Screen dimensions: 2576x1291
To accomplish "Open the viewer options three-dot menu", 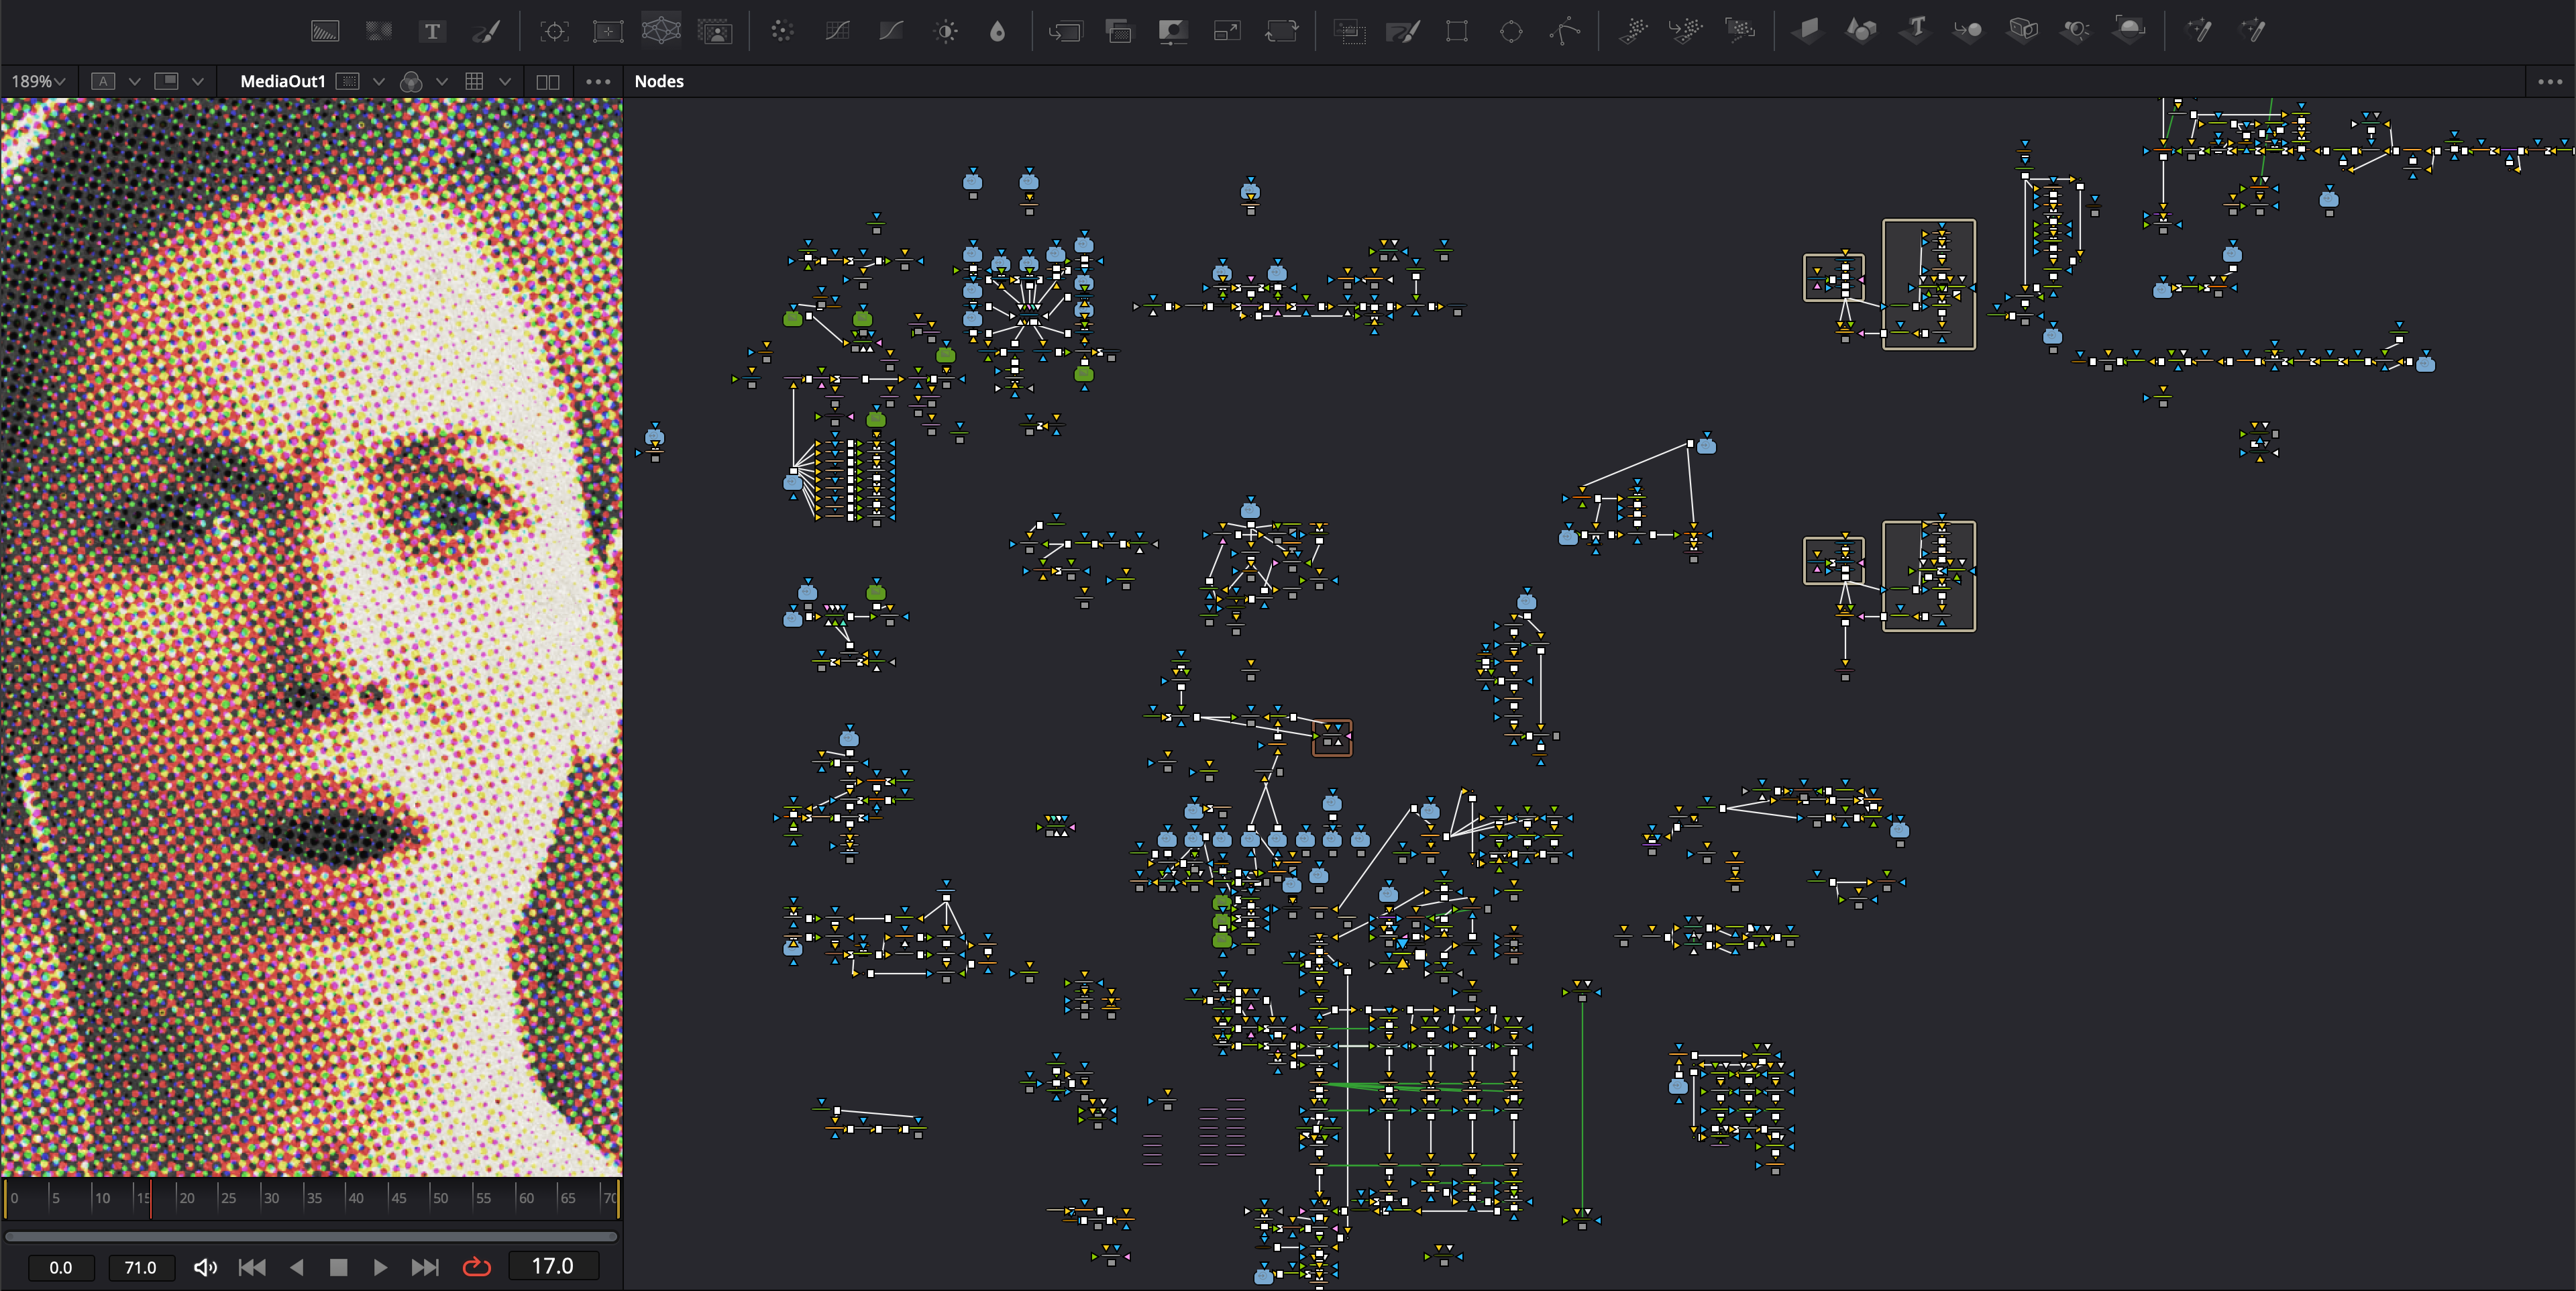I will [598, 82].
